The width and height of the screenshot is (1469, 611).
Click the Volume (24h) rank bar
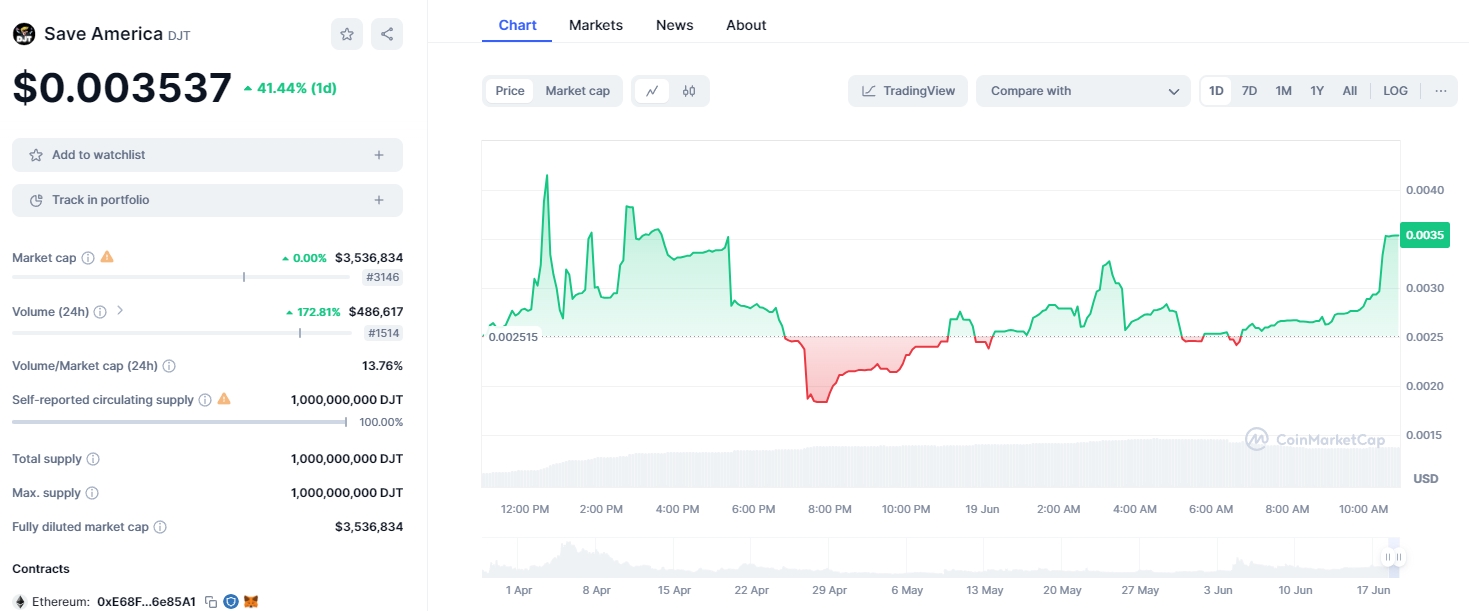pos(181,332)
